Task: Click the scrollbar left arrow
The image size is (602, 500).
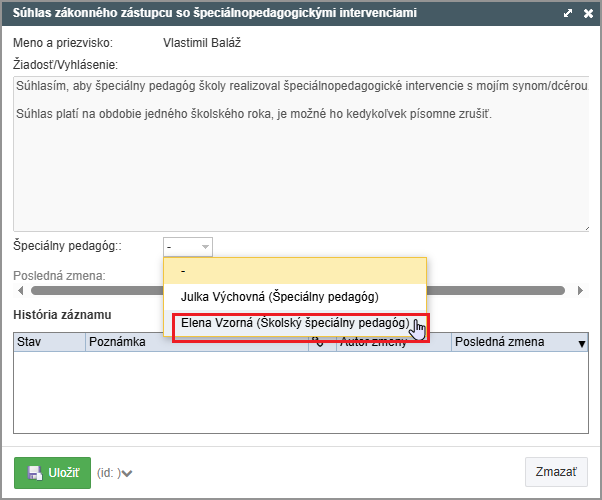Action: 20,291
